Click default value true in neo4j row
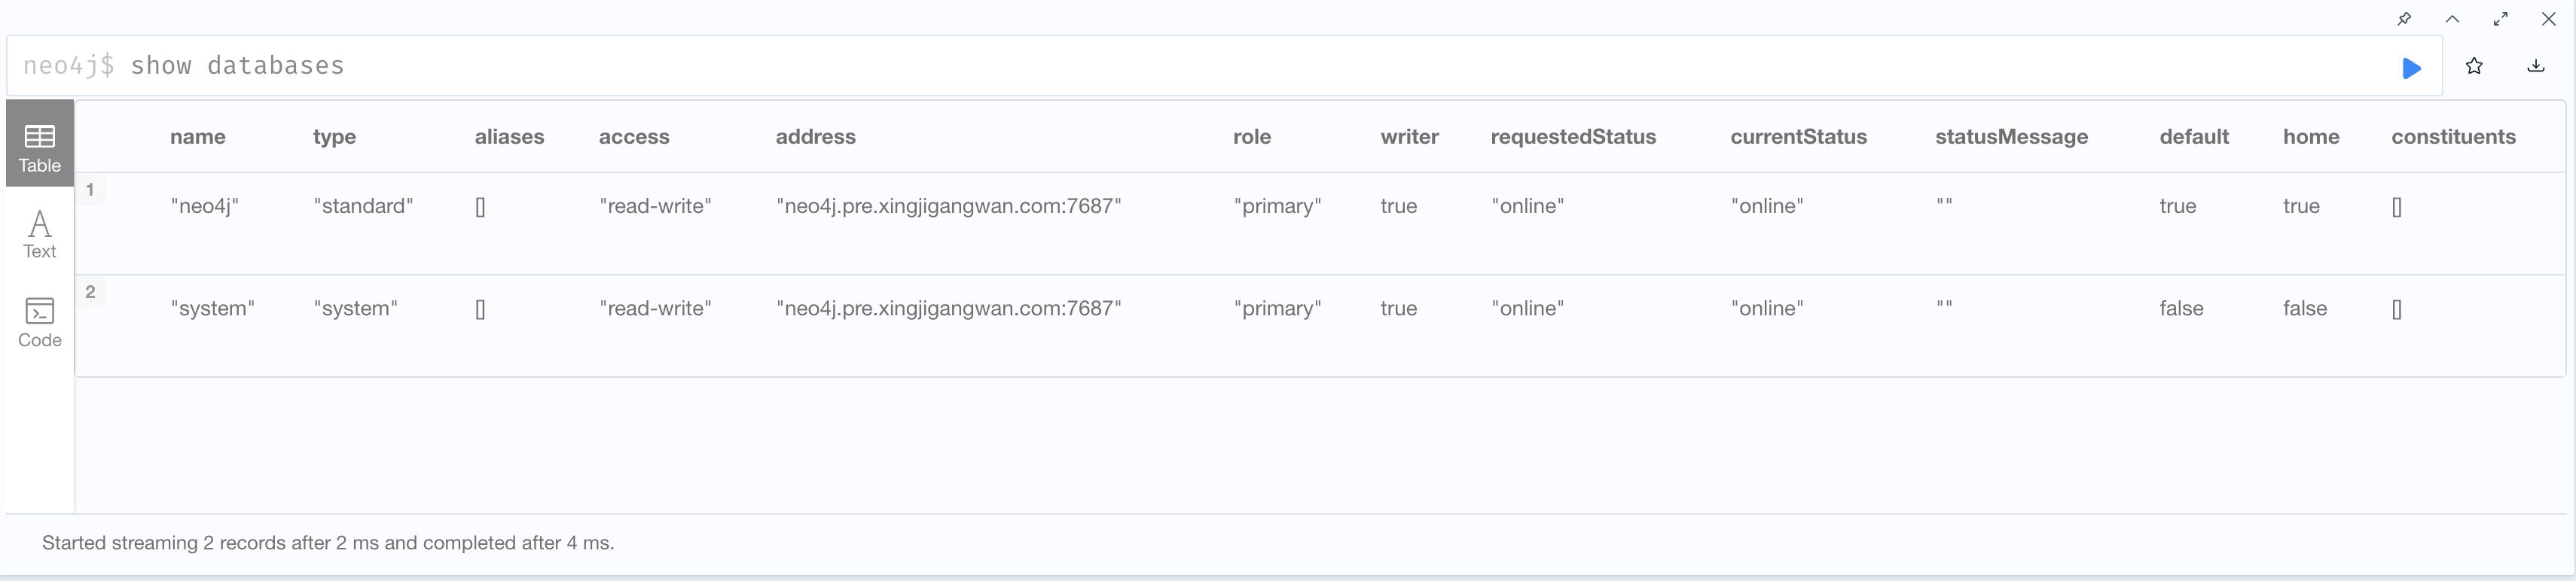 [x=2177, y=206]
